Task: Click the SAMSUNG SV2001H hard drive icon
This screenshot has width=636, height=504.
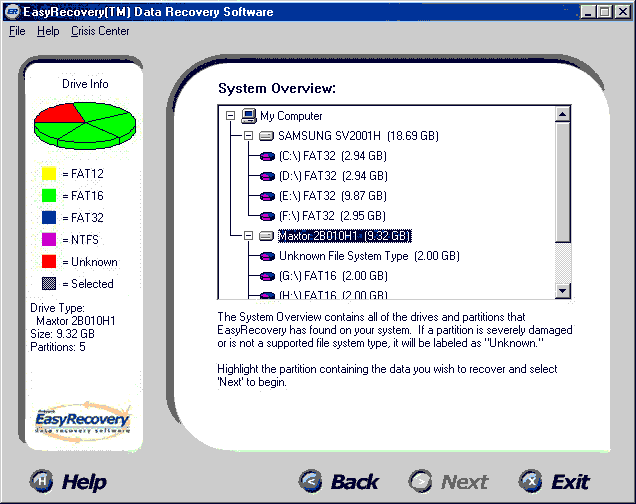Action: [x=266, y=136]
